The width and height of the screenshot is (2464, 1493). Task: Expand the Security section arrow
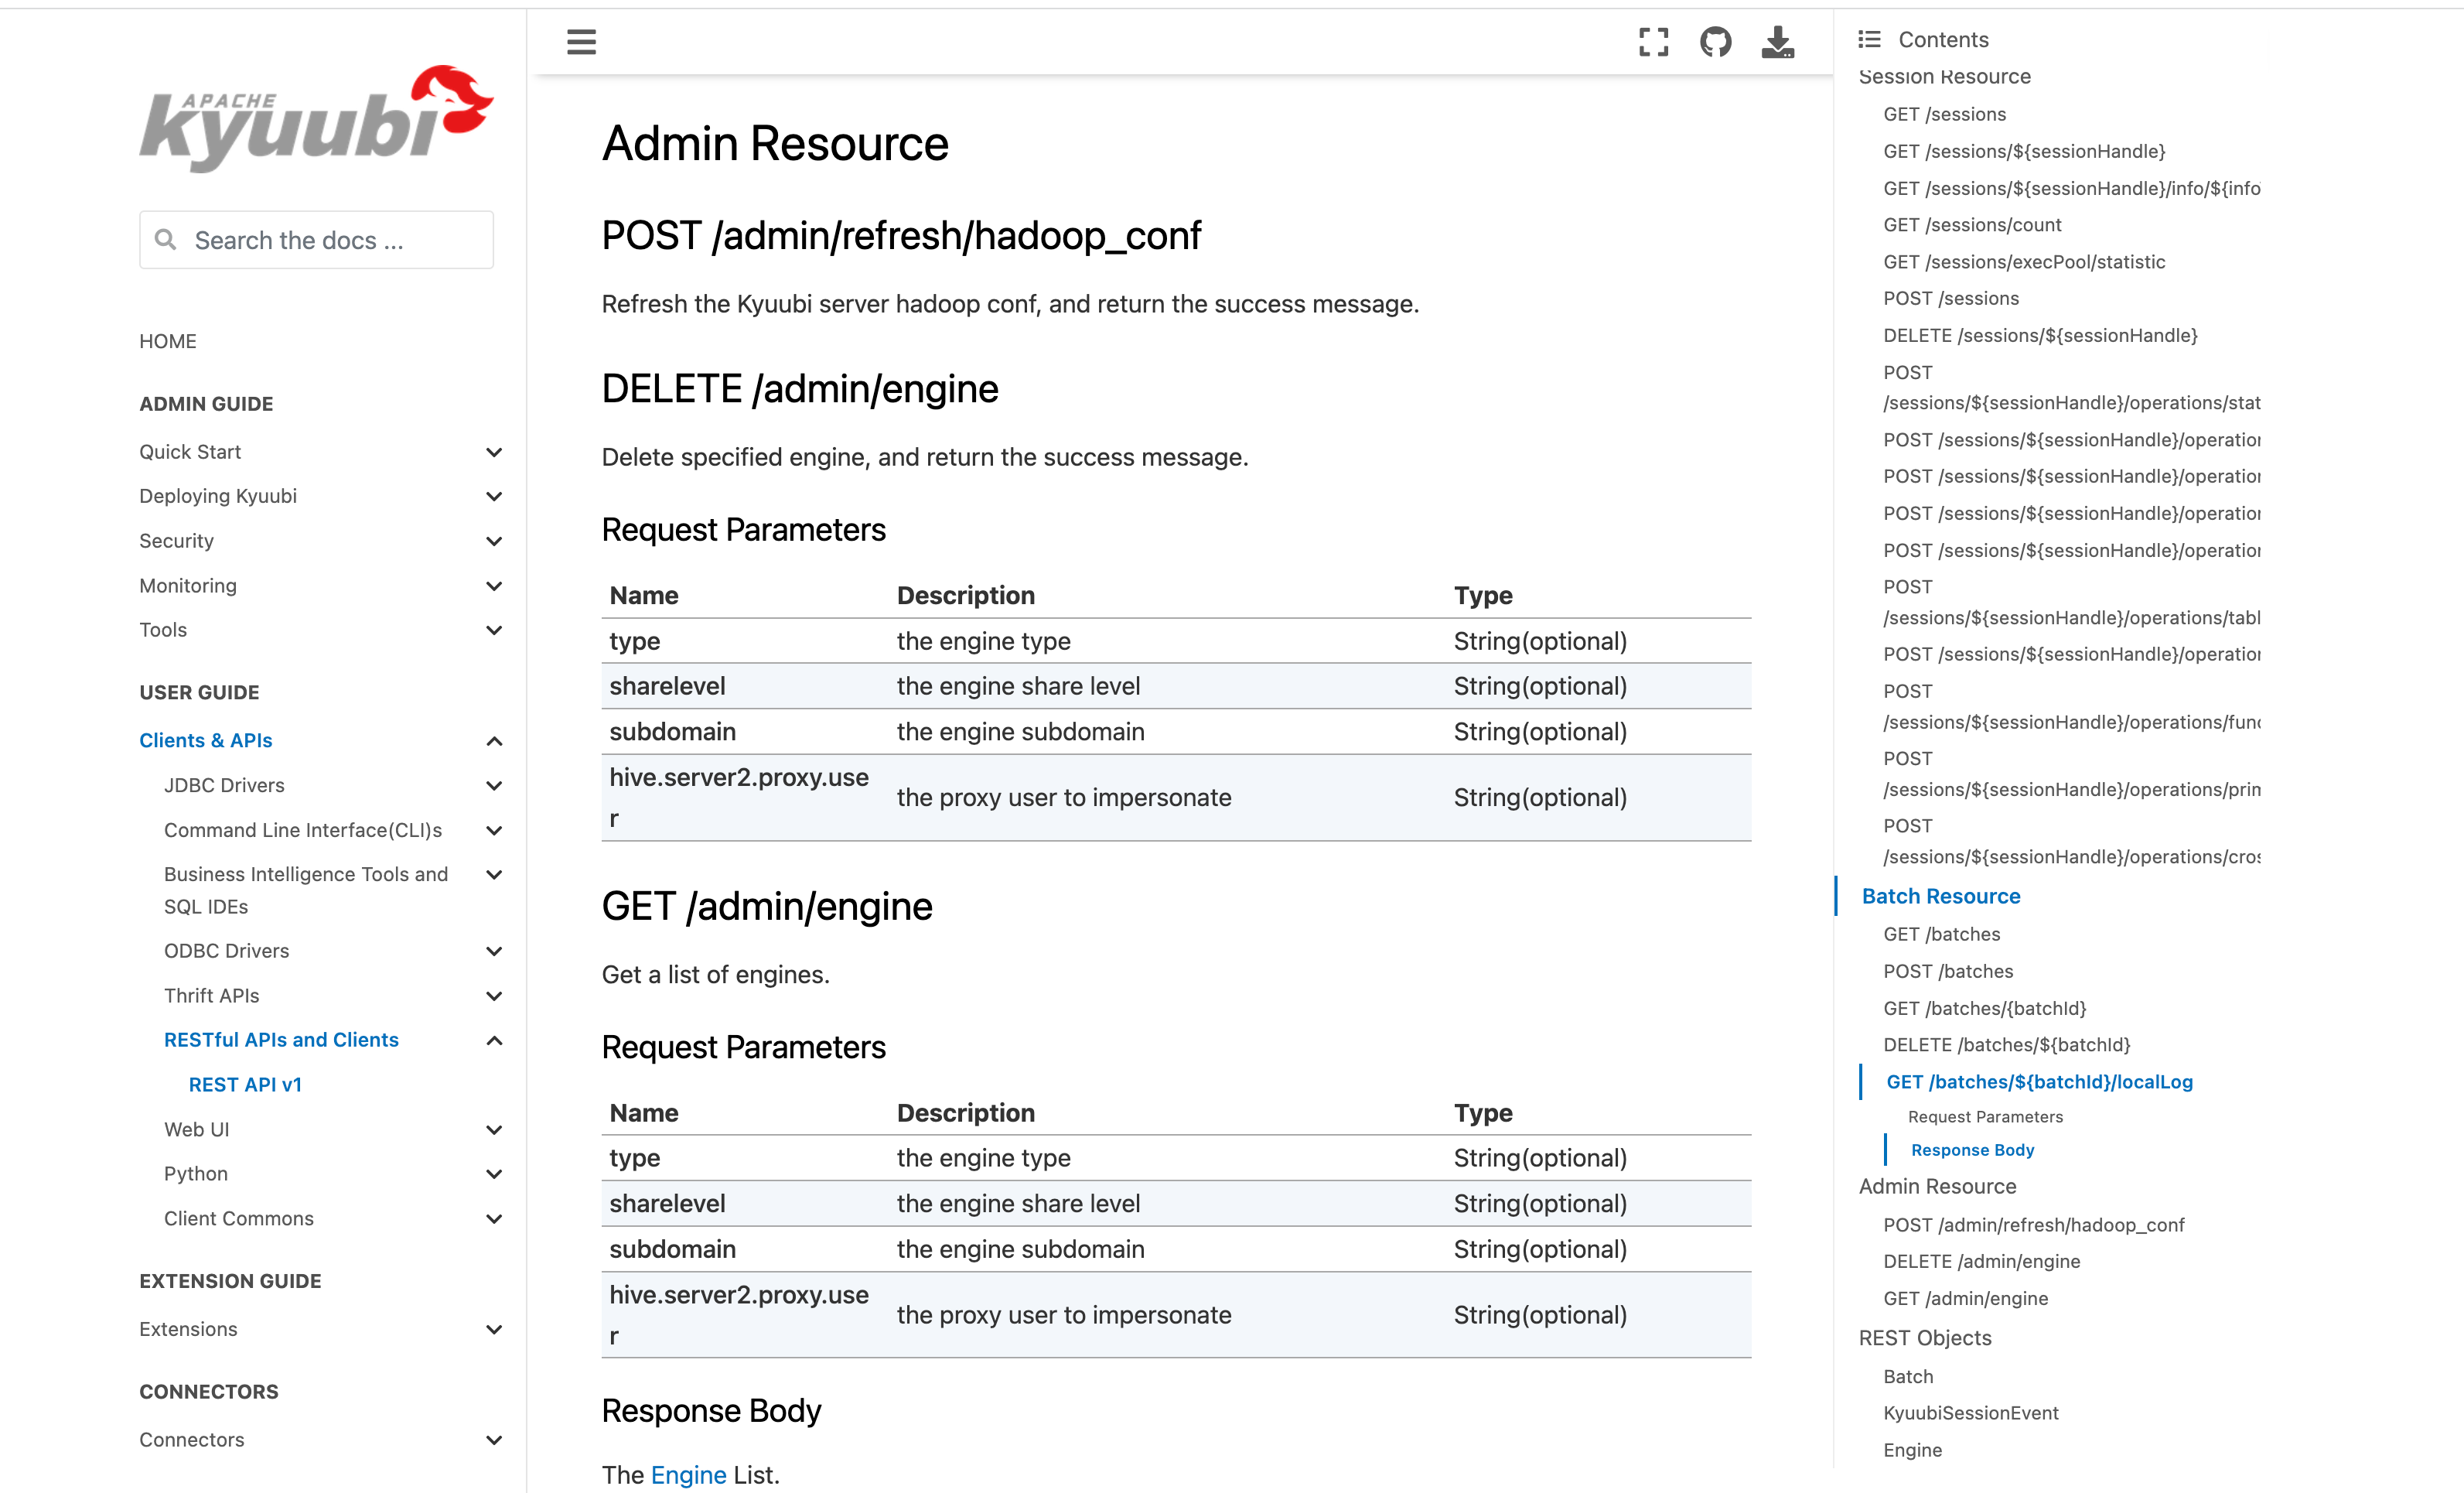click(x=494, y=541)
